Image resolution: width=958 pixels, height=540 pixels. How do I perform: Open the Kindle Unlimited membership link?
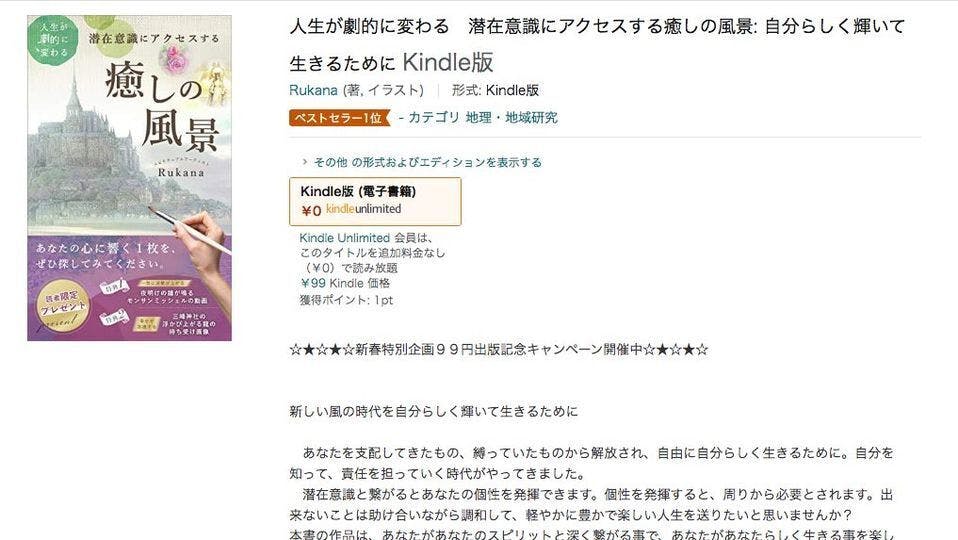tap(345, 238)
